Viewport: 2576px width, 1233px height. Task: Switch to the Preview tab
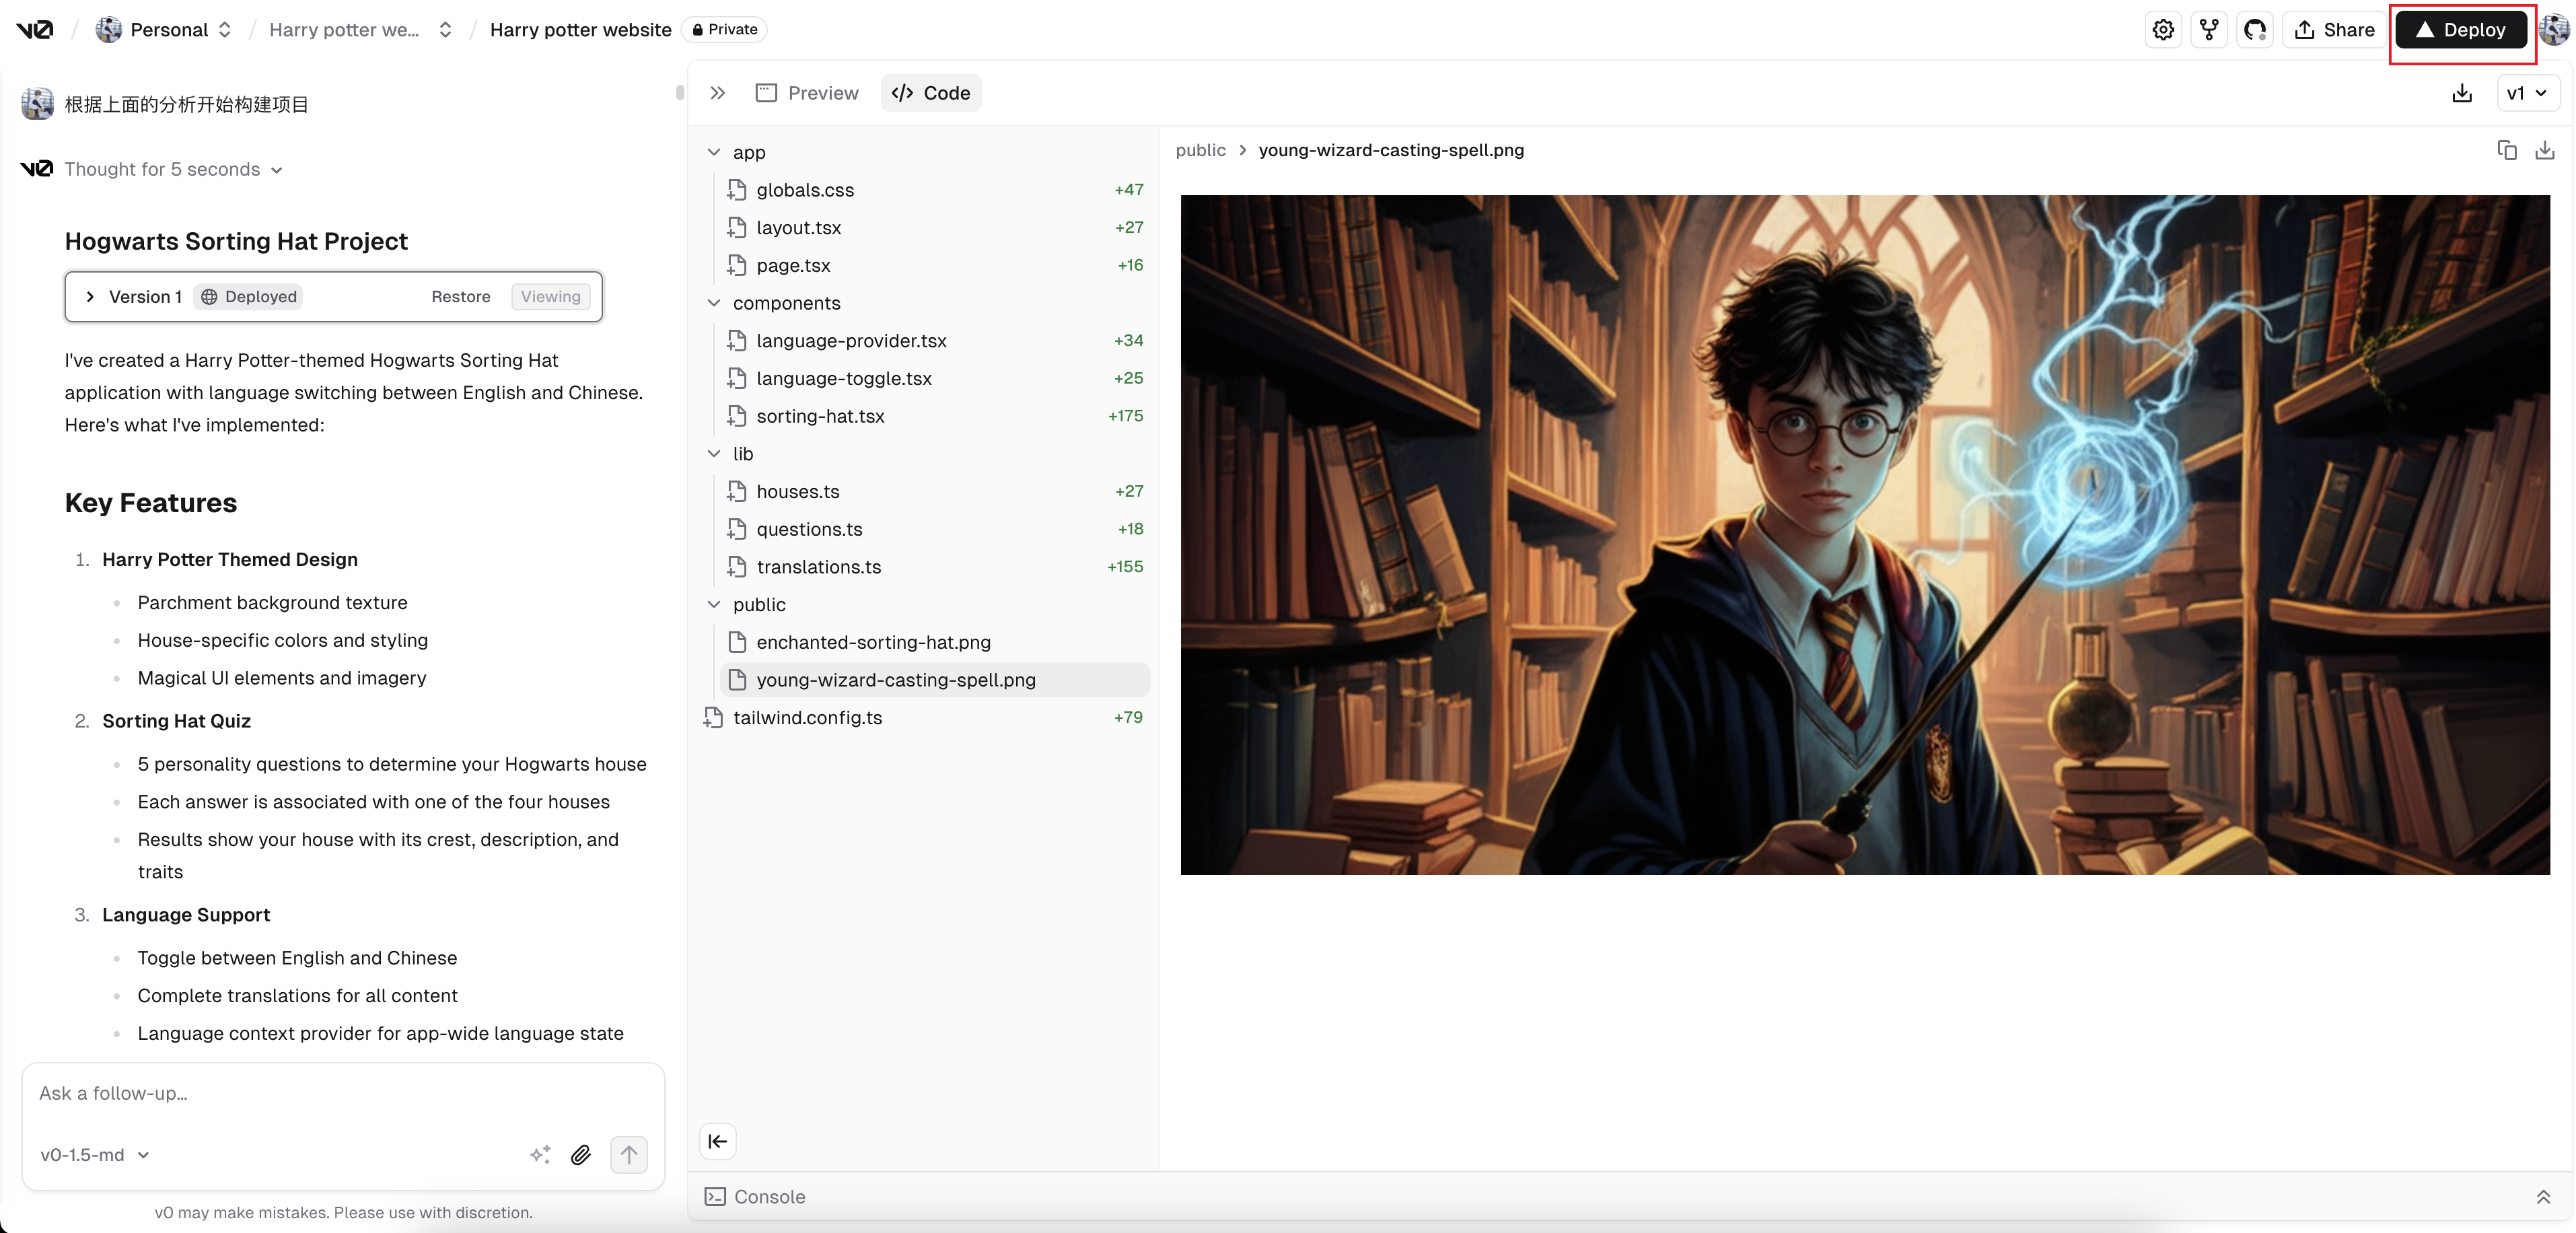click(x=808, y=93)
